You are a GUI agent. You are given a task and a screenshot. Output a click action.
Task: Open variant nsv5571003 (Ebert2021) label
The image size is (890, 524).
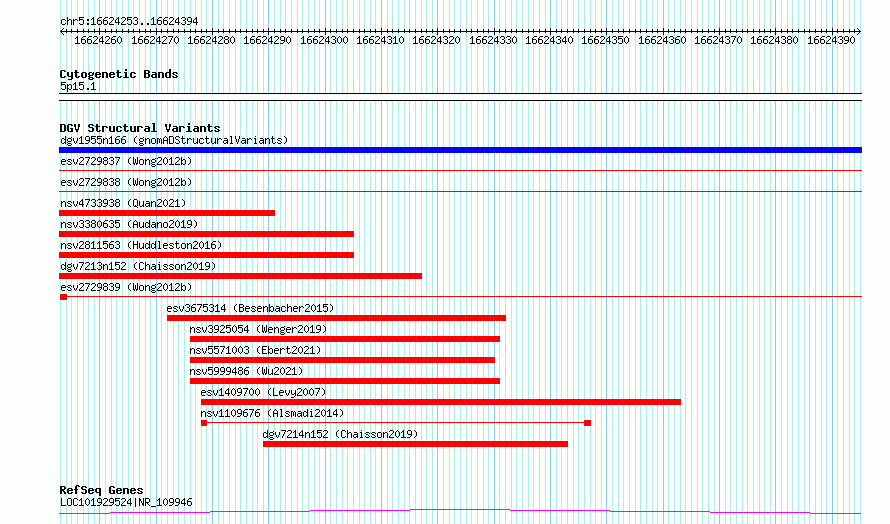tap(255, 350)
